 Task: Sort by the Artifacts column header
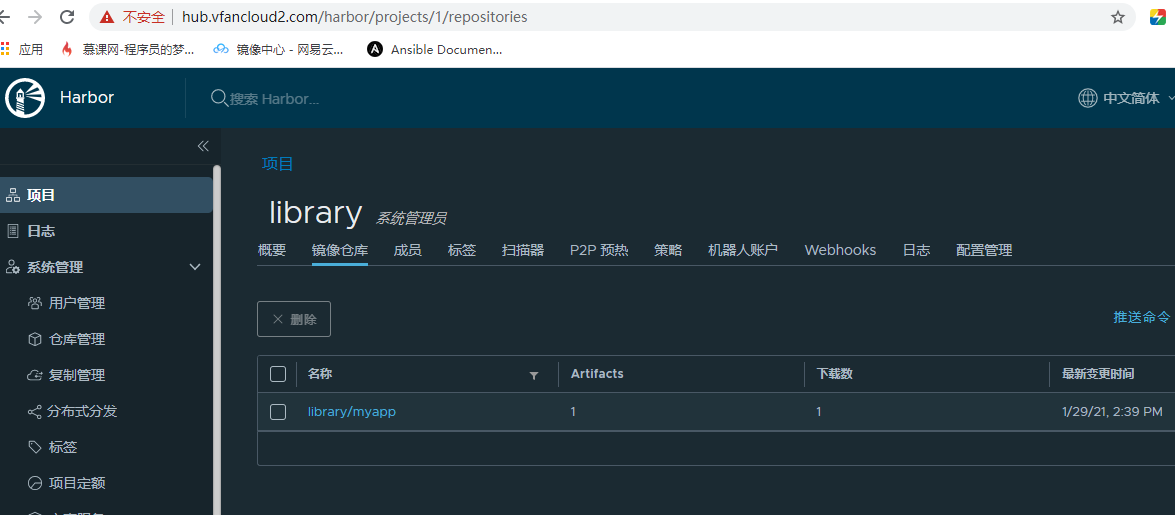597,373
